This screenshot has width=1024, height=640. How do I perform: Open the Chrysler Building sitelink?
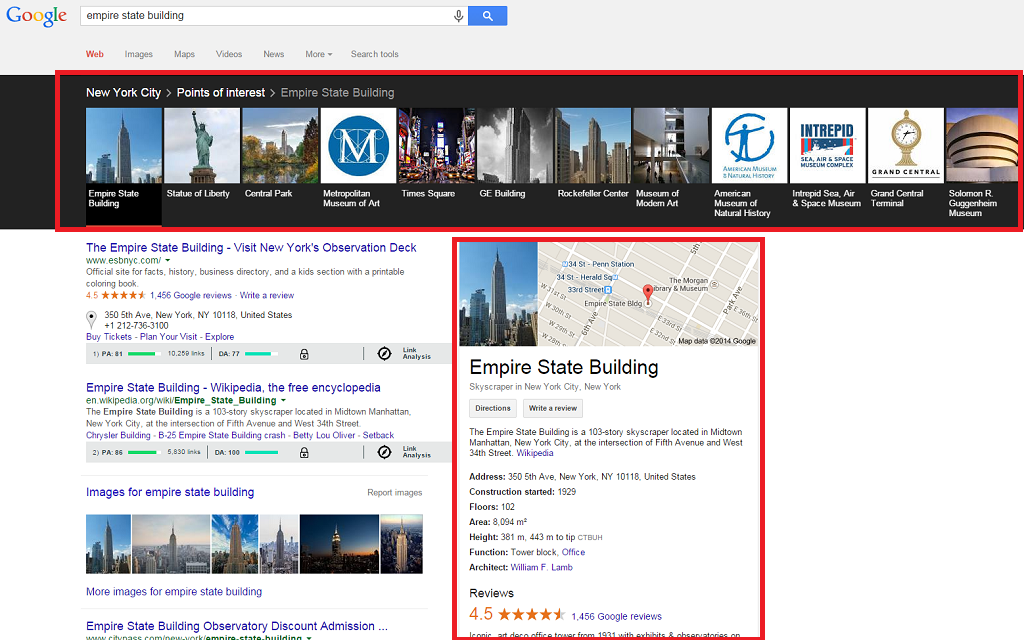(x=118, y=436)
